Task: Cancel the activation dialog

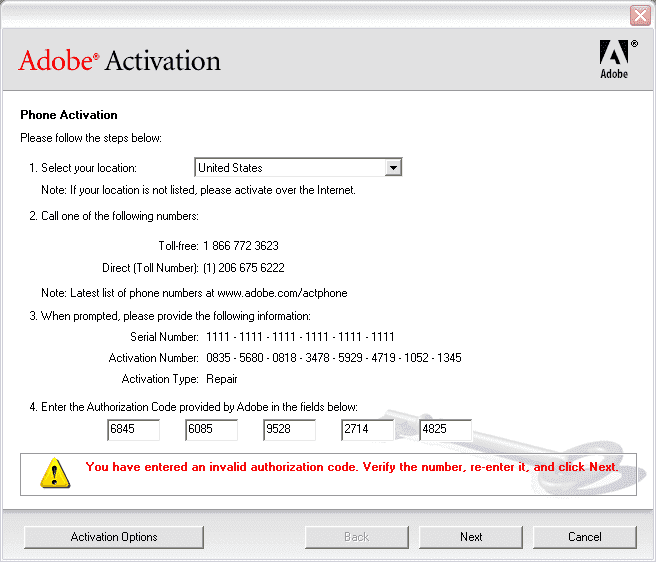Action: tap(584, 537)
